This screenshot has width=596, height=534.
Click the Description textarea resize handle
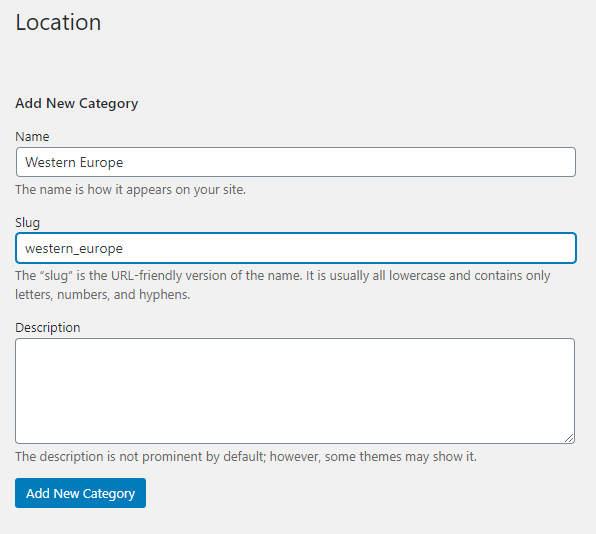click(x=569, y=438)
